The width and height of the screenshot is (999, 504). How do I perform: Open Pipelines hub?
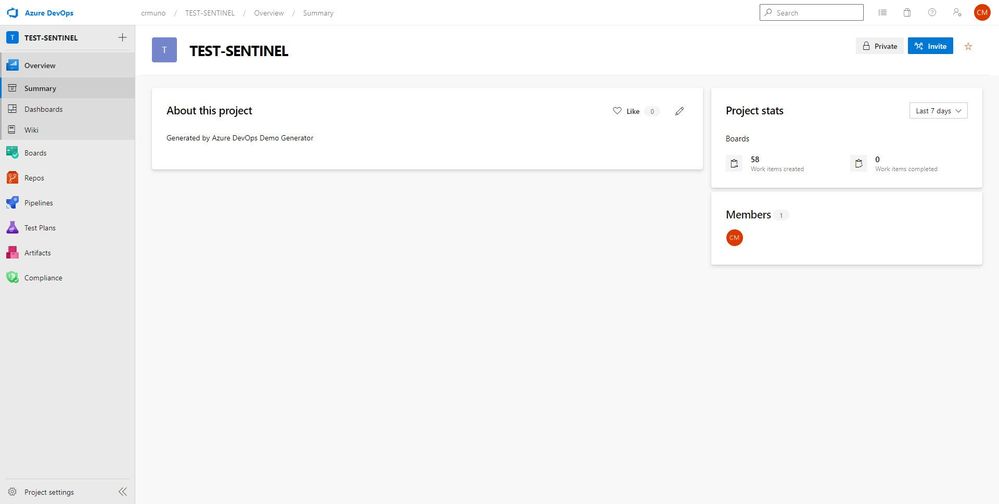click(68, 203)
